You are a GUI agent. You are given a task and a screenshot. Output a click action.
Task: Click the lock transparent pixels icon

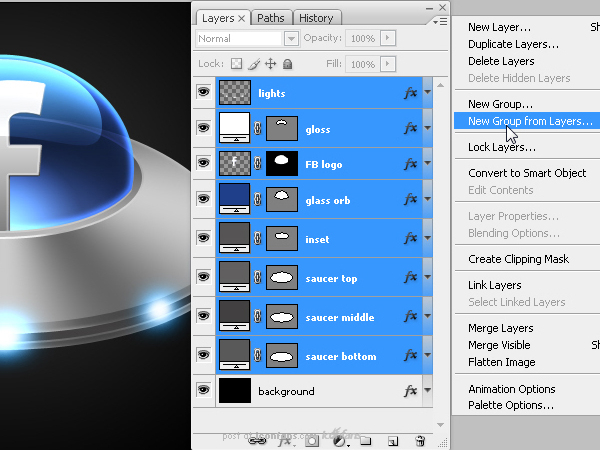[x=236, y=64]
